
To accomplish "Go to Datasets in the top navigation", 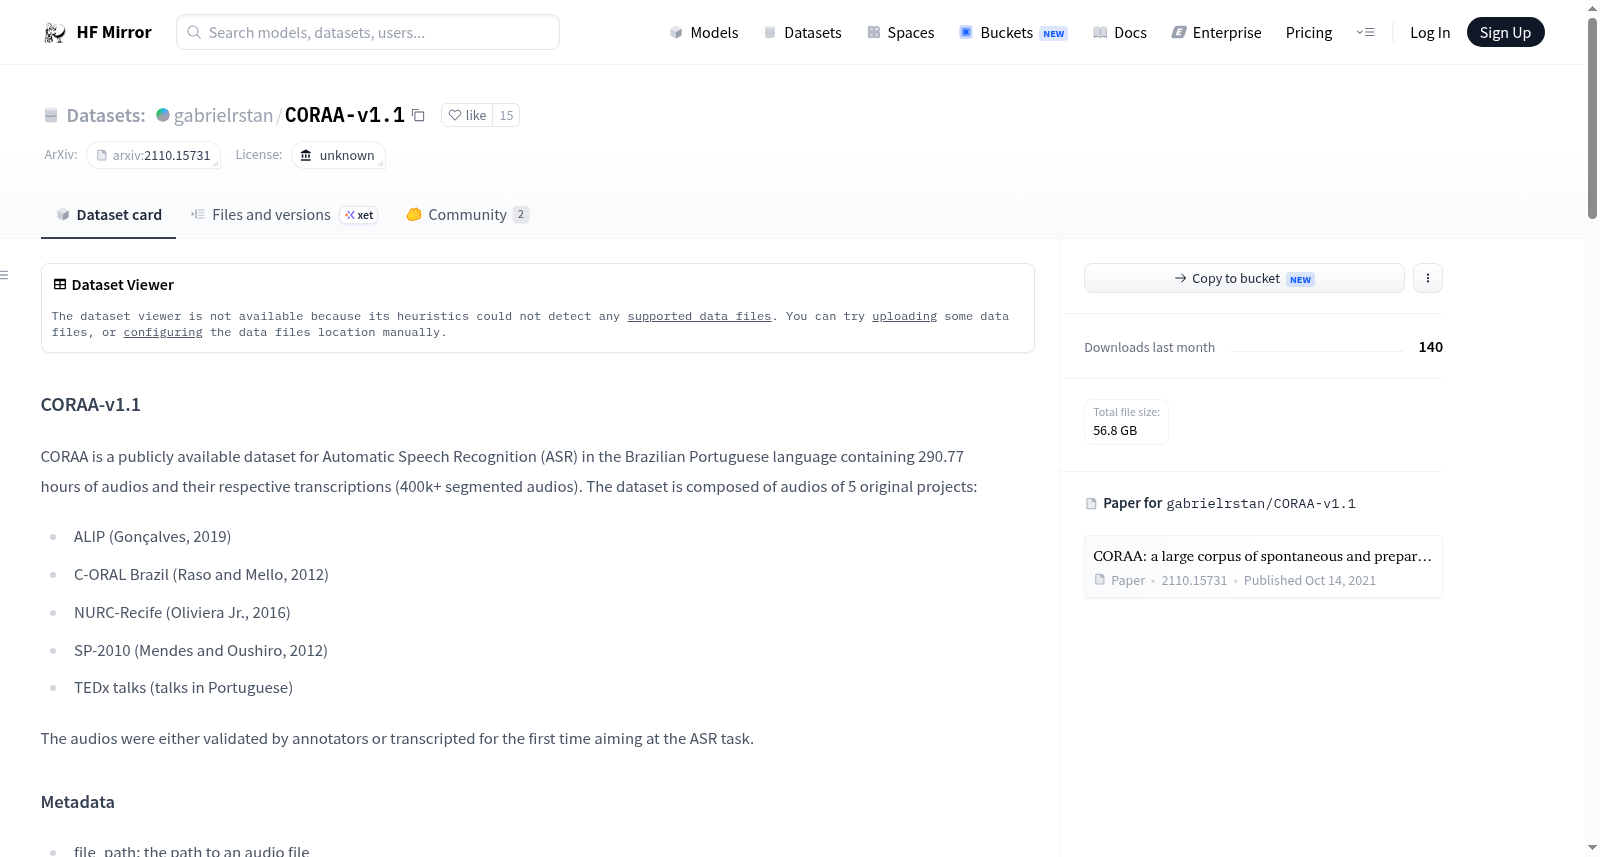I will click(x=803, y=32).
